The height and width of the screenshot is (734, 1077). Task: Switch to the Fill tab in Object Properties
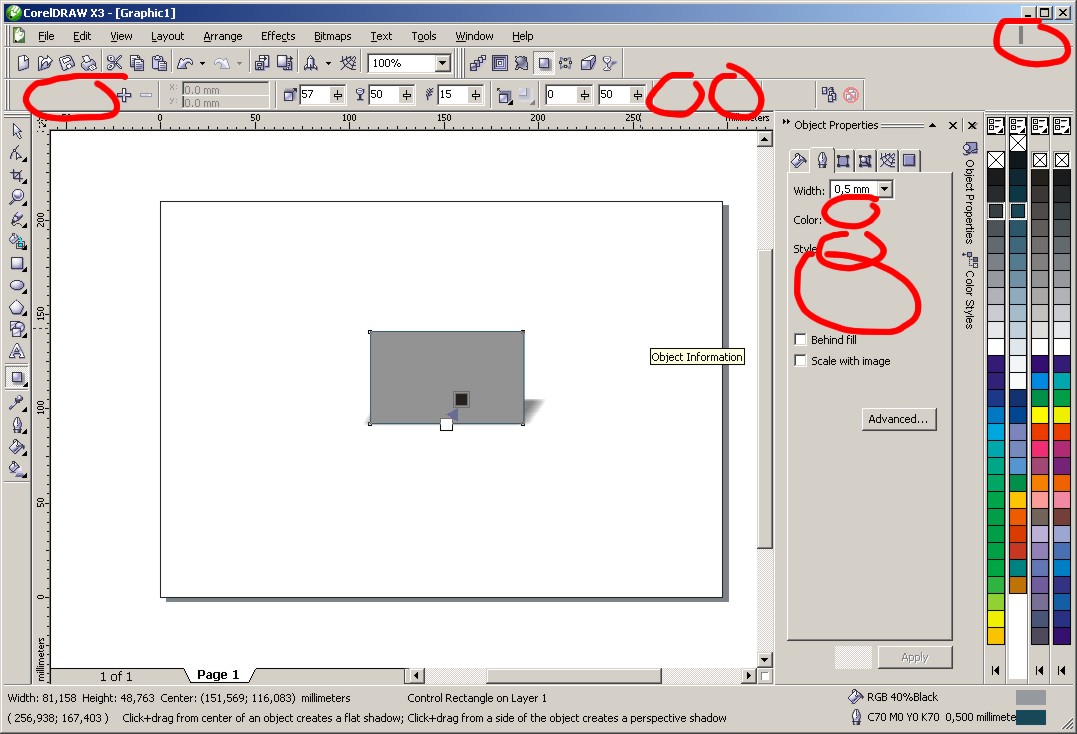[x=799, y=160]
